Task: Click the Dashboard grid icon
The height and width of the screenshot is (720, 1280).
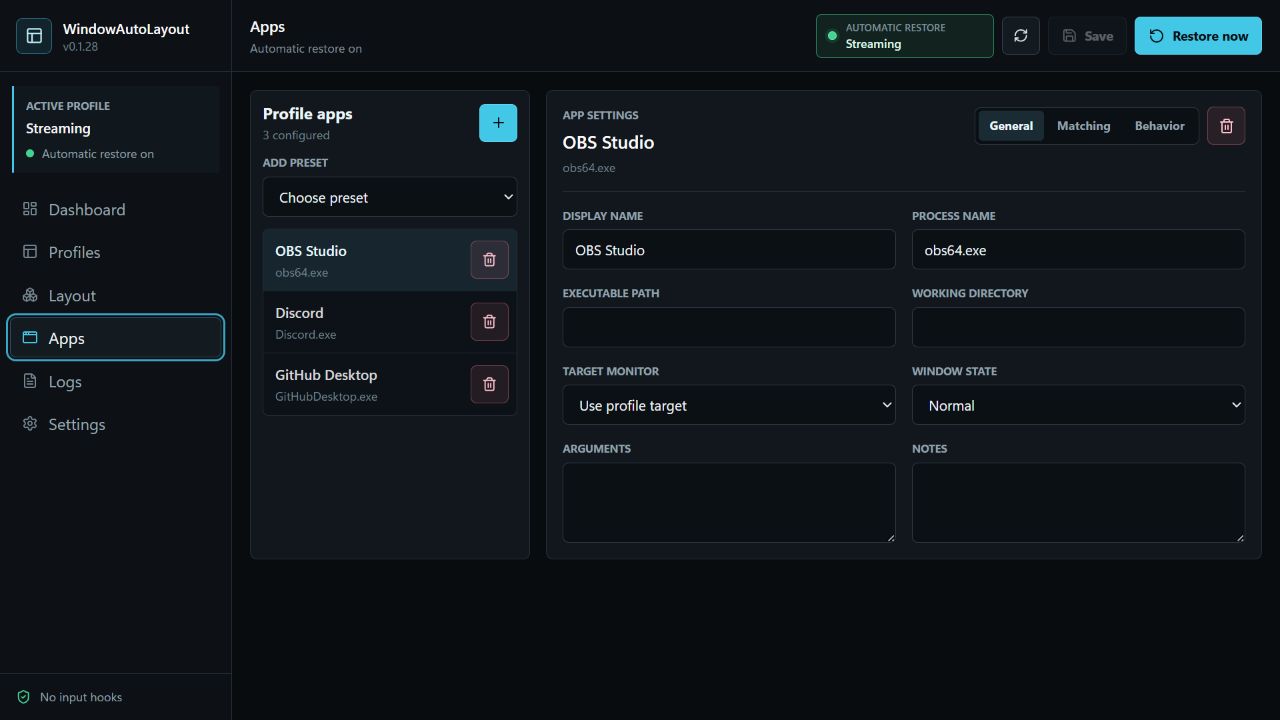Action: (x=30, y=209)
